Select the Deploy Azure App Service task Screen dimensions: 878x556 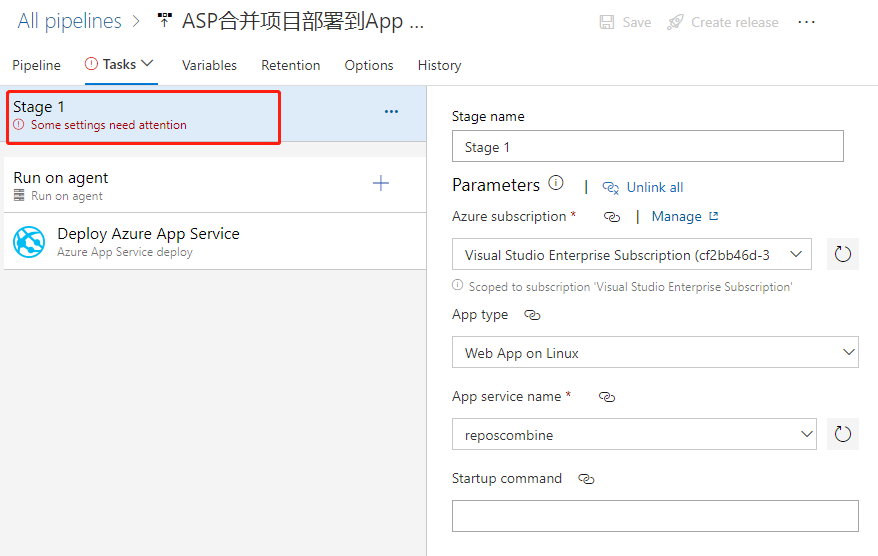tap(215, 241)
